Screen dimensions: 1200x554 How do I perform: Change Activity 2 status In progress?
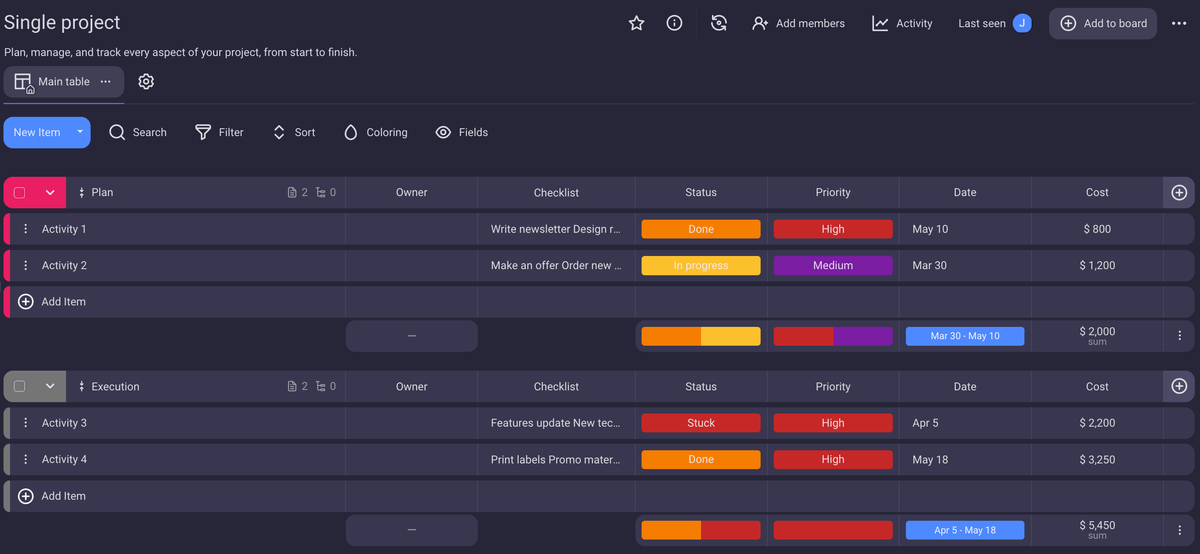click(x=700, y=265)
